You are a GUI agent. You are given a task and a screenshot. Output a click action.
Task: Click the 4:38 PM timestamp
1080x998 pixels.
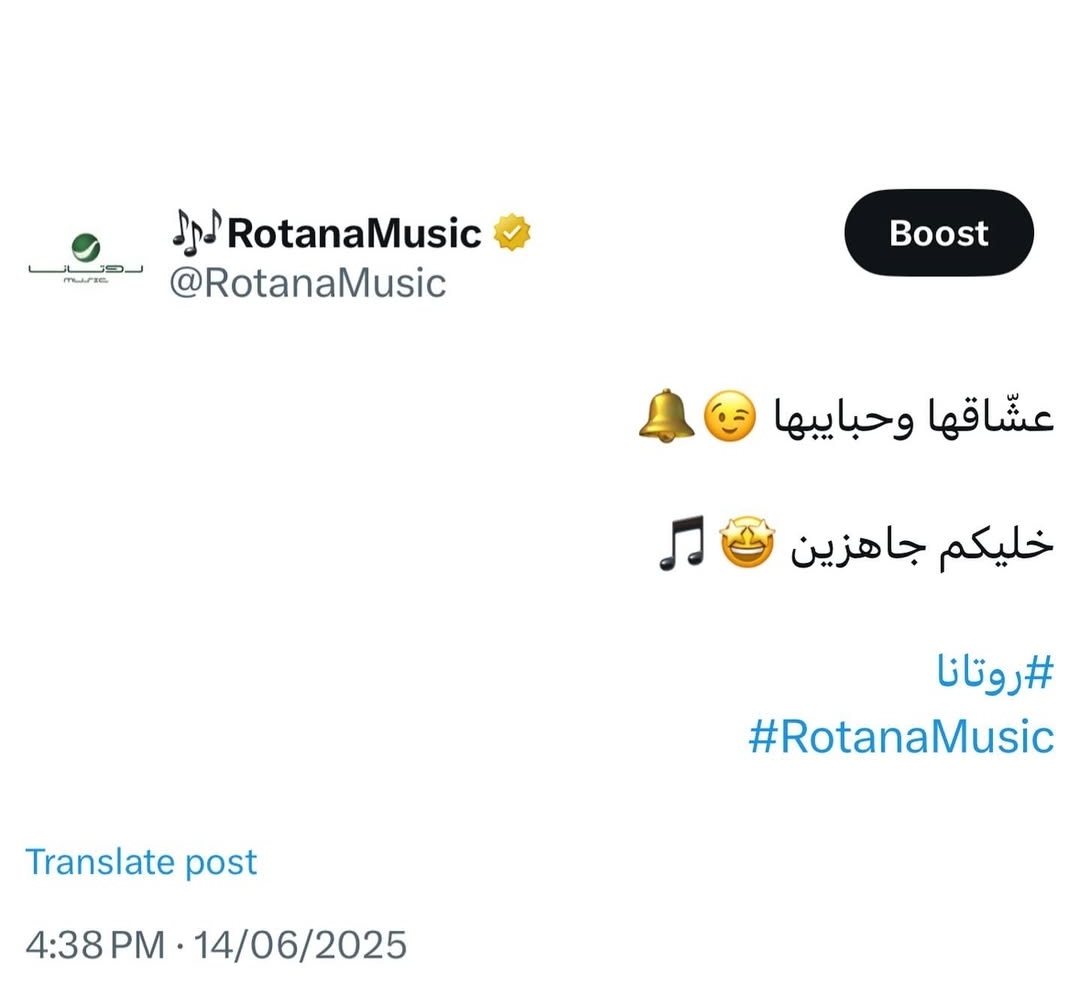95,944
